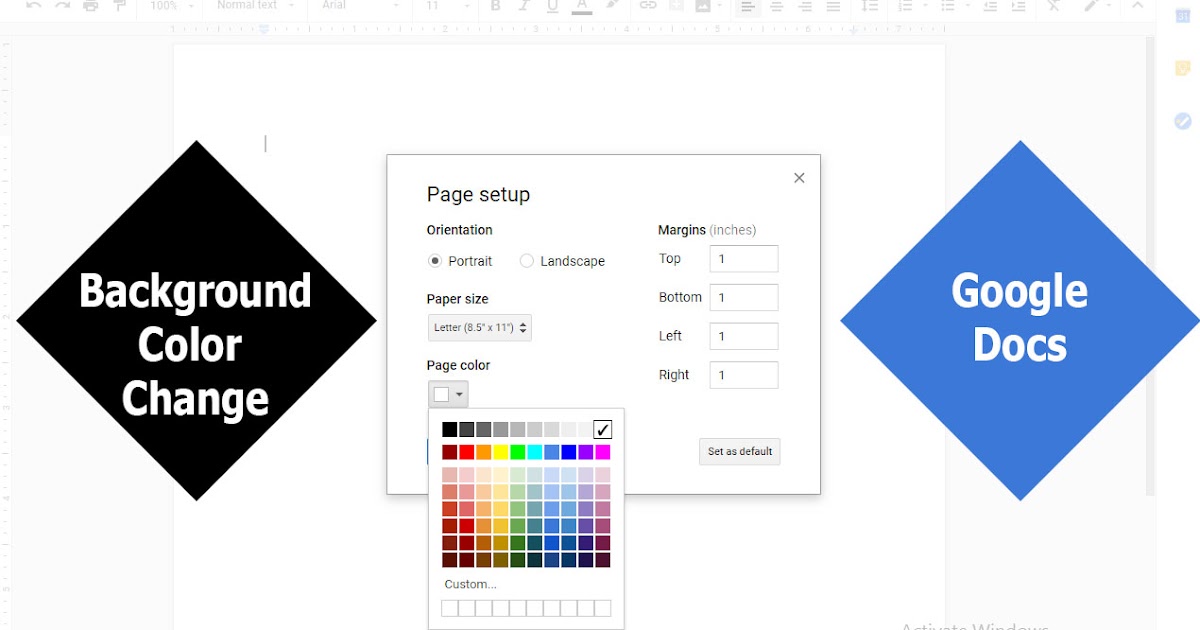Click the Bulleted list icon
This screenshot has width=1200, height=630.
tap(948, 5)
